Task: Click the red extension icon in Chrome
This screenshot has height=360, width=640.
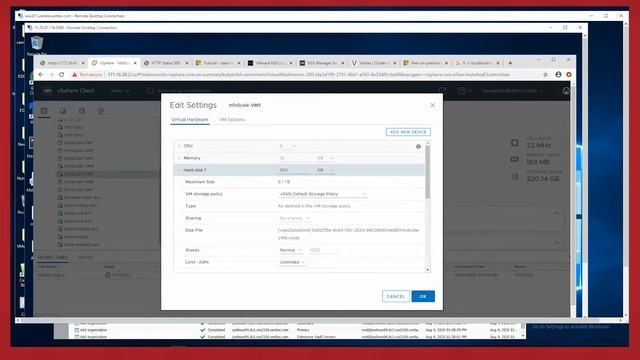Action: pyautogui.click(x=569, y=75)
